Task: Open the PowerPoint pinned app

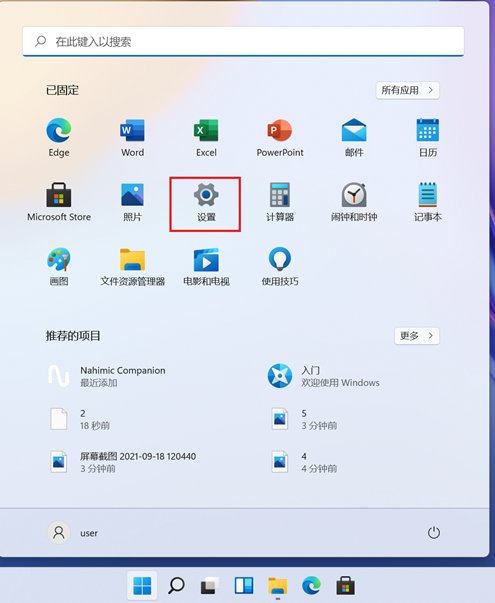Action: tap(280, 138)
